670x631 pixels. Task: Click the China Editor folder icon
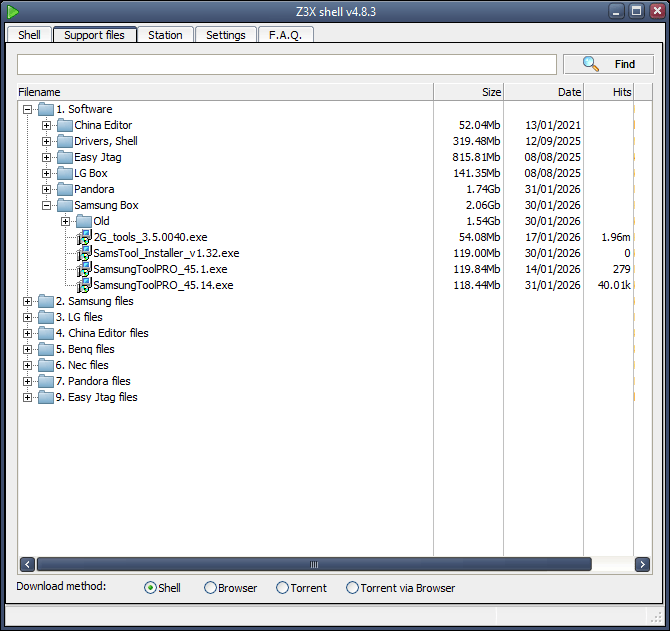65,126
